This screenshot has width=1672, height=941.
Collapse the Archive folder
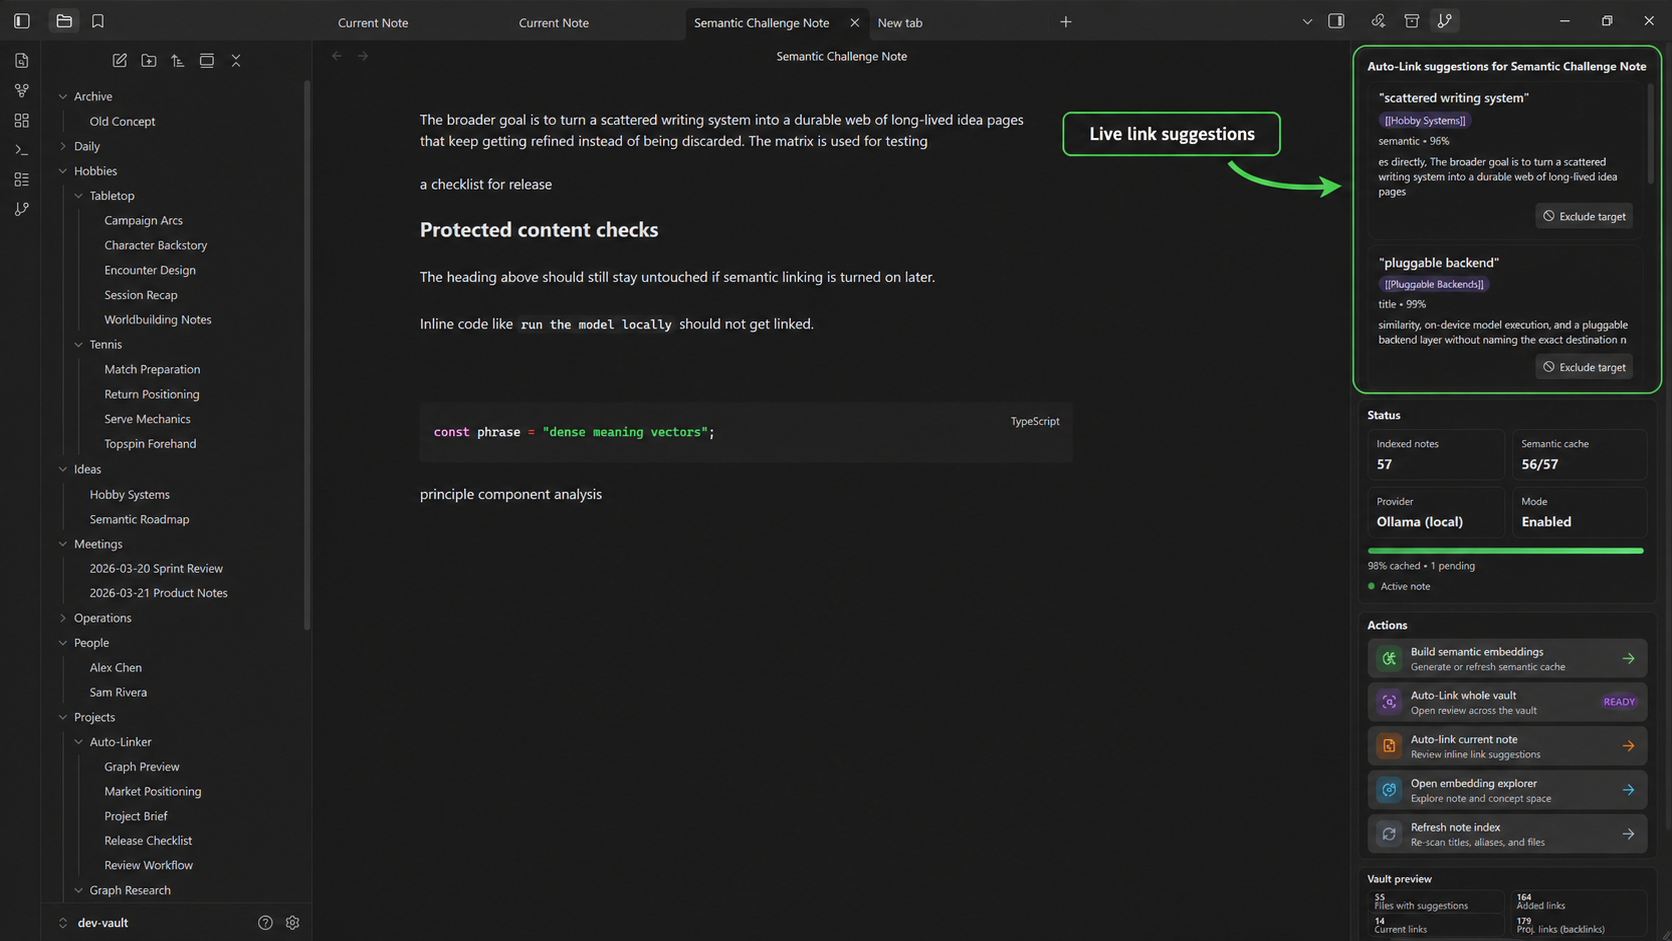63,97
